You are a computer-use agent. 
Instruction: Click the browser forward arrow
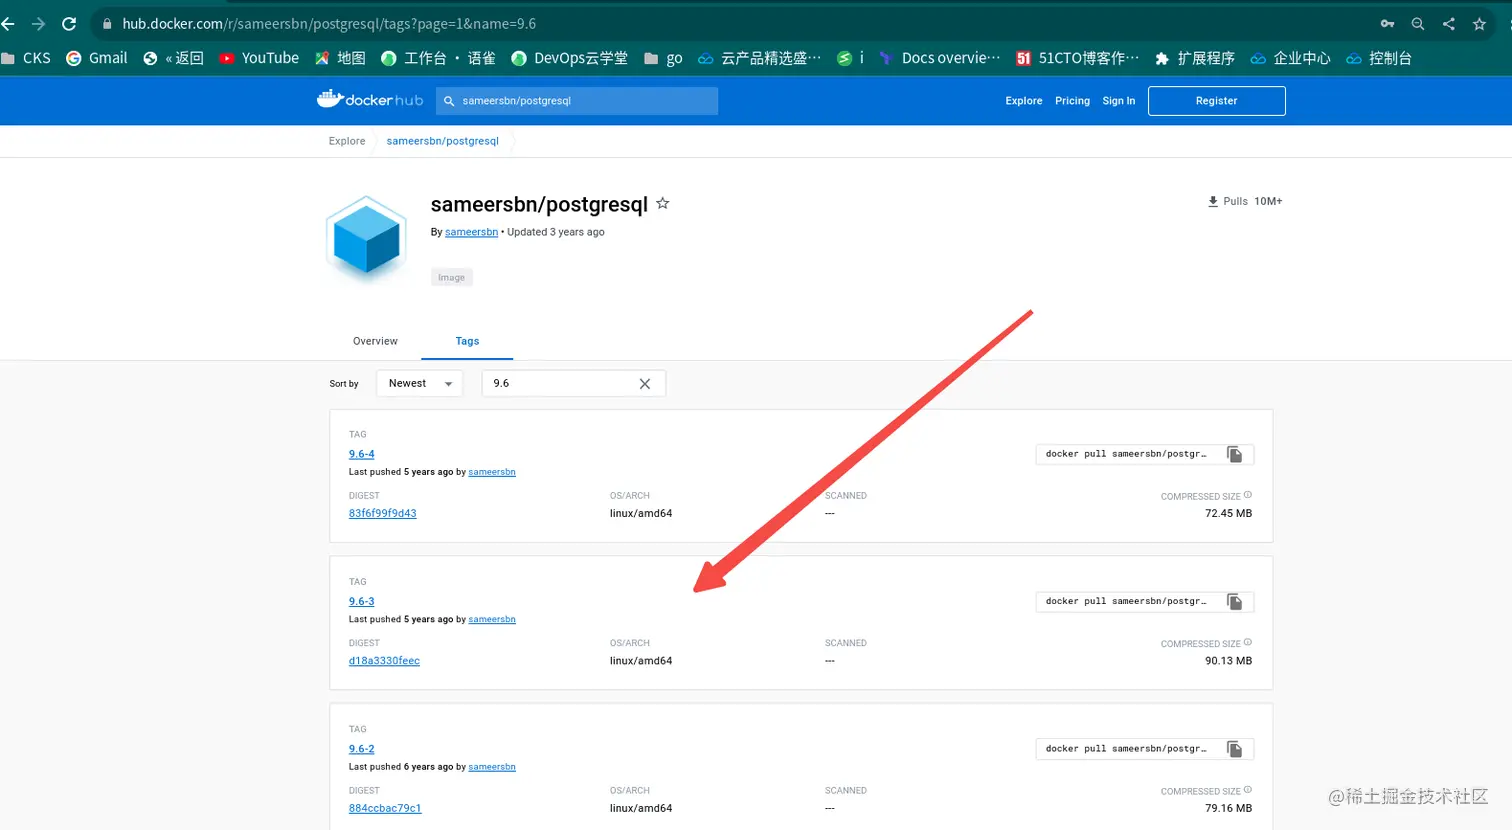pyautogui.click(x=38, y=24)
